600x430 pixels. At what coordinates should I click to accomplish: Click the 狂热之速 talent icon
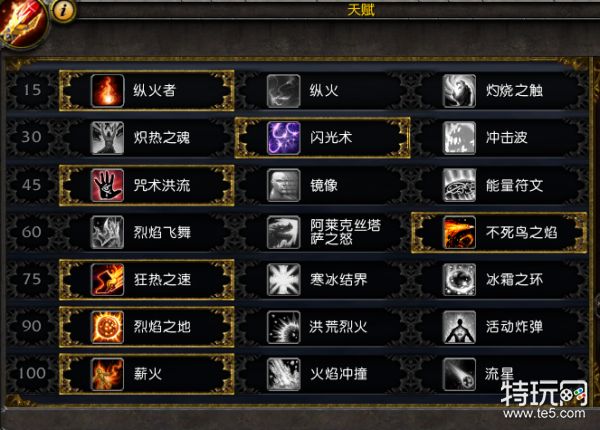(x=108, y=280)
